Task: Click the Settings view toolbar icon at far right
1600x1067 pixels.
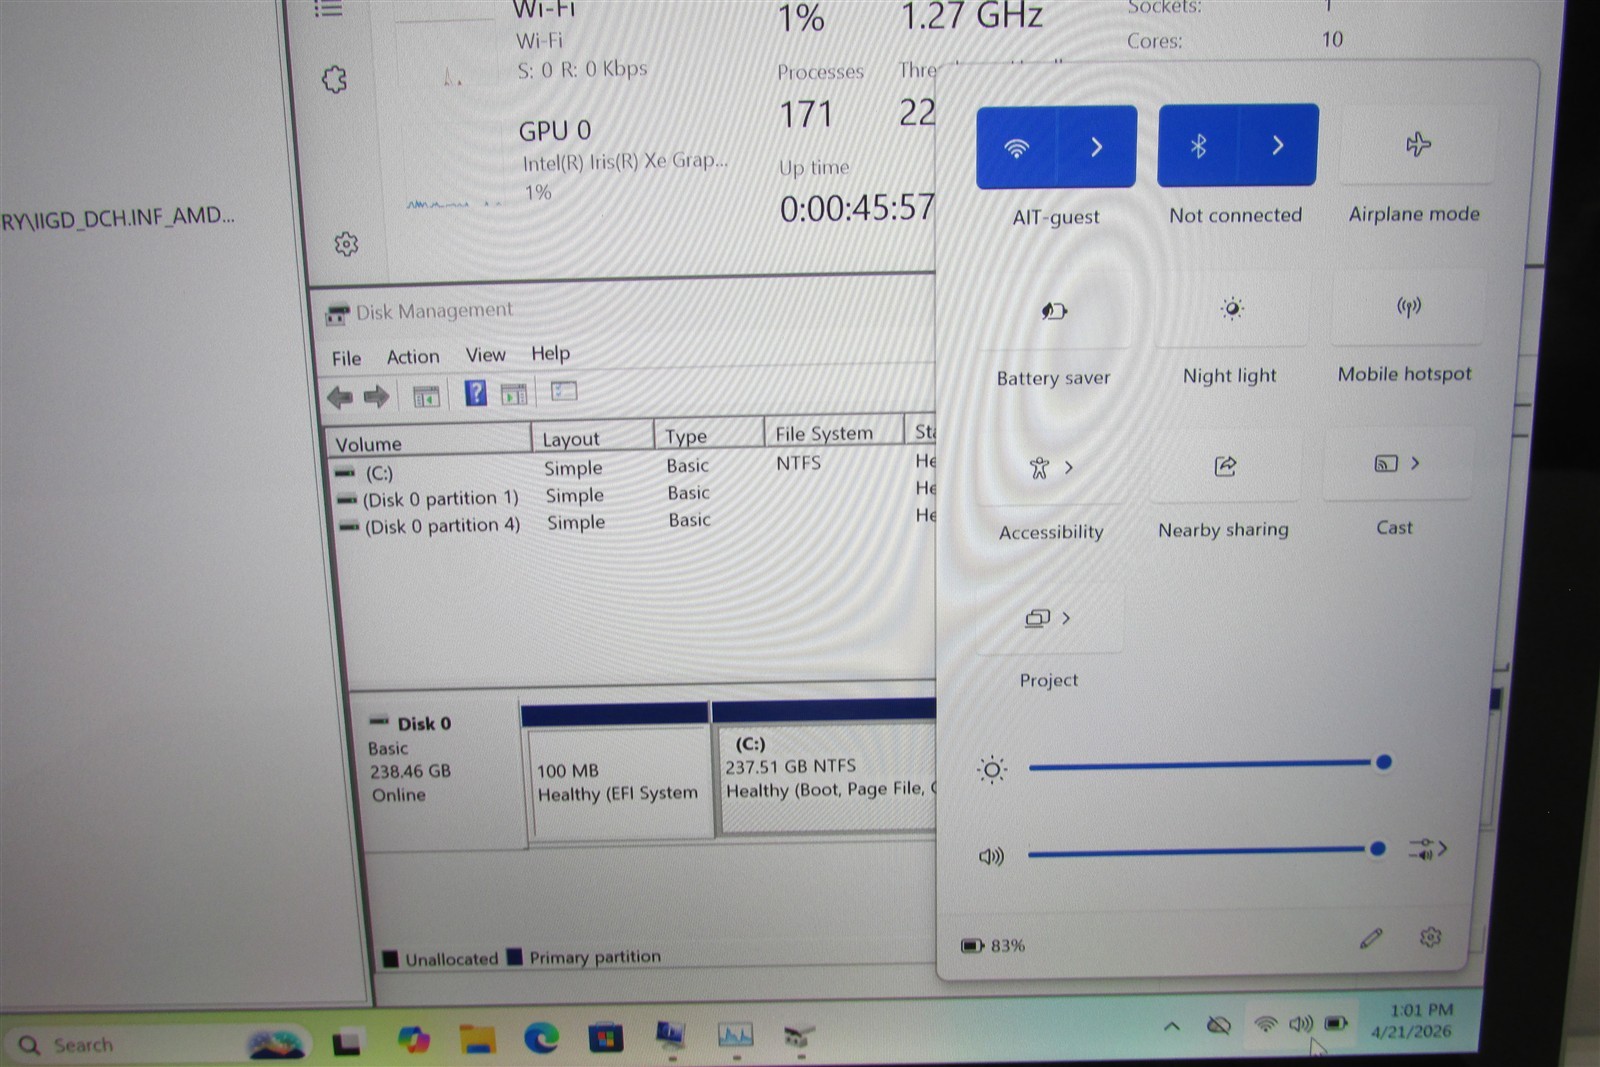Action: 564,391
